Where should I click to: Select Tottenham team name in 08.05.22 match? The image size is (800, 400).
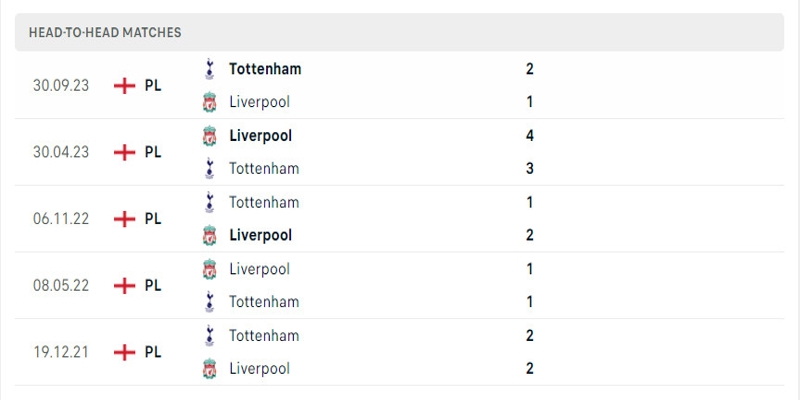pyautogui.click(x=264, y=301)
